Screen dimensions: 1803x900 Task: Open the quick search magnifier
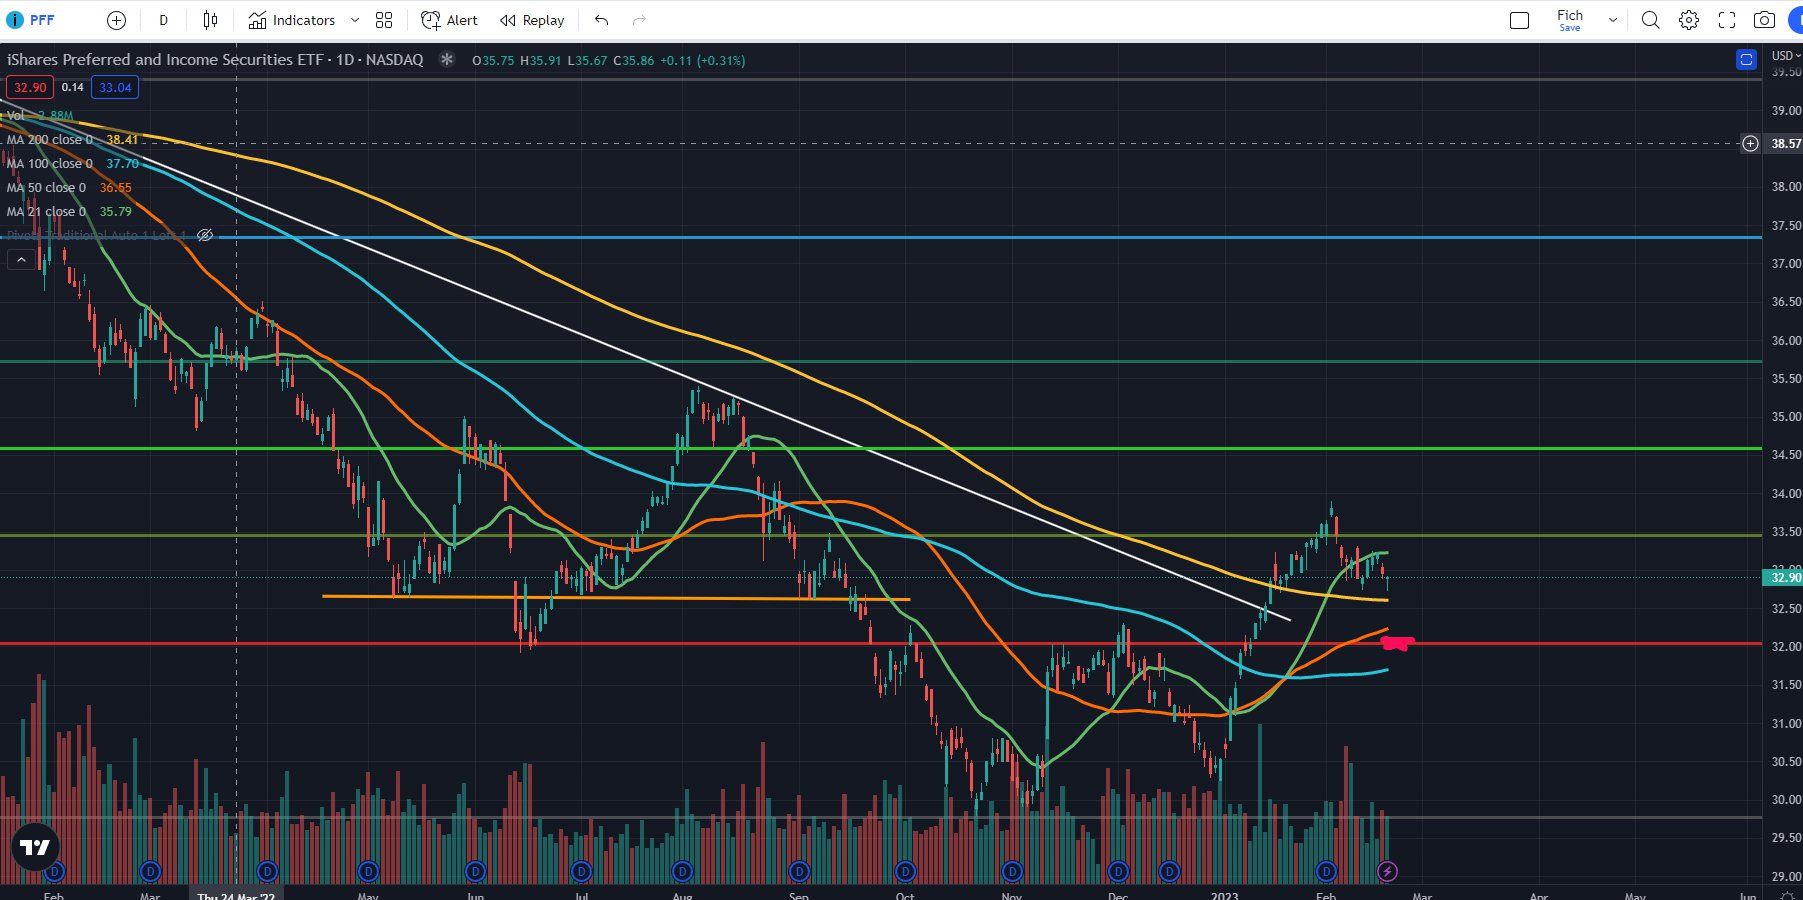point(1651,20)
